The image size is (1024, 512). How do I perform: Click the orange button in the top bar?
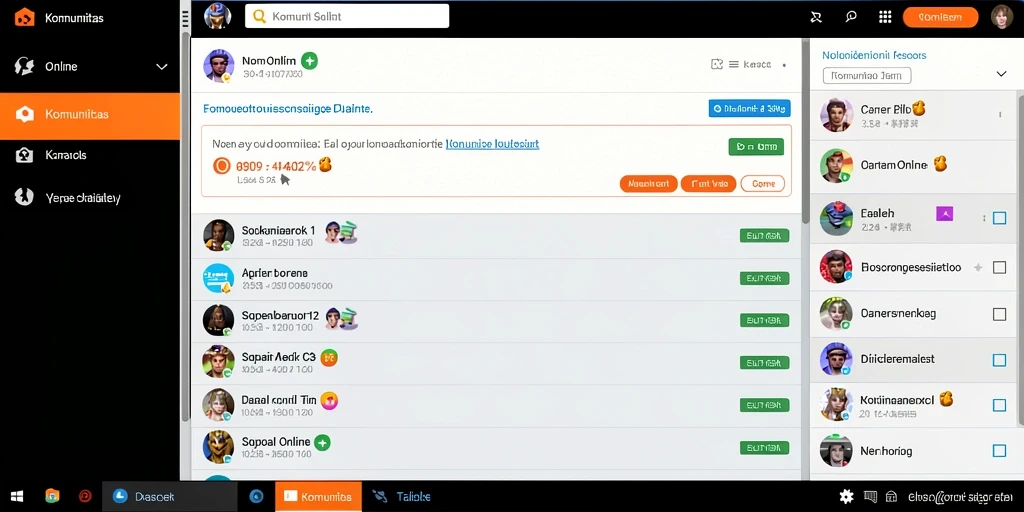pos(940,18)
